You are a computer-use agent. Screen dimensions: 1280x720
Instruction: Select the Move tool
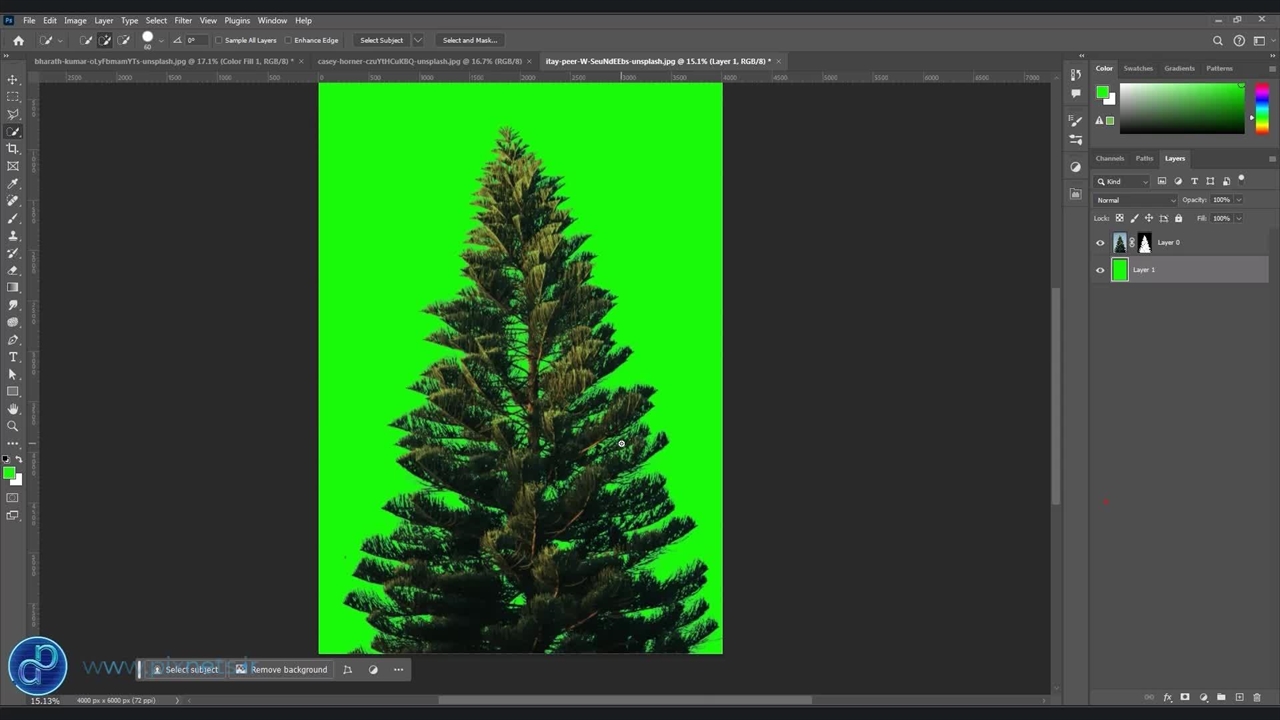13,79
